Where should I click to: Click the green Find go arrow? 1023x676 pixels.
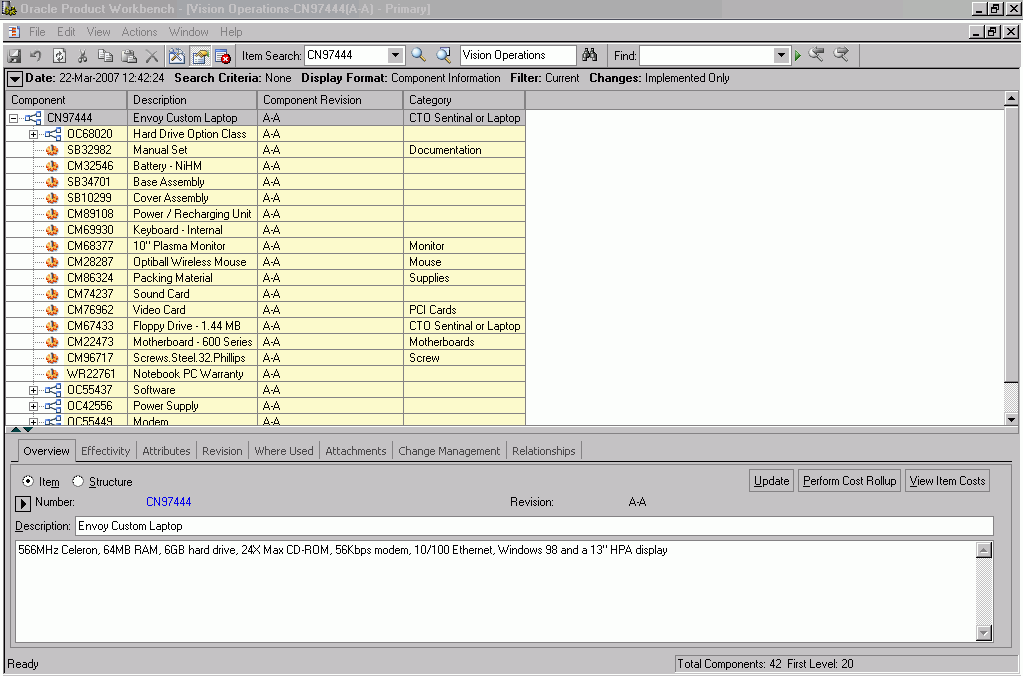point(798,56)
